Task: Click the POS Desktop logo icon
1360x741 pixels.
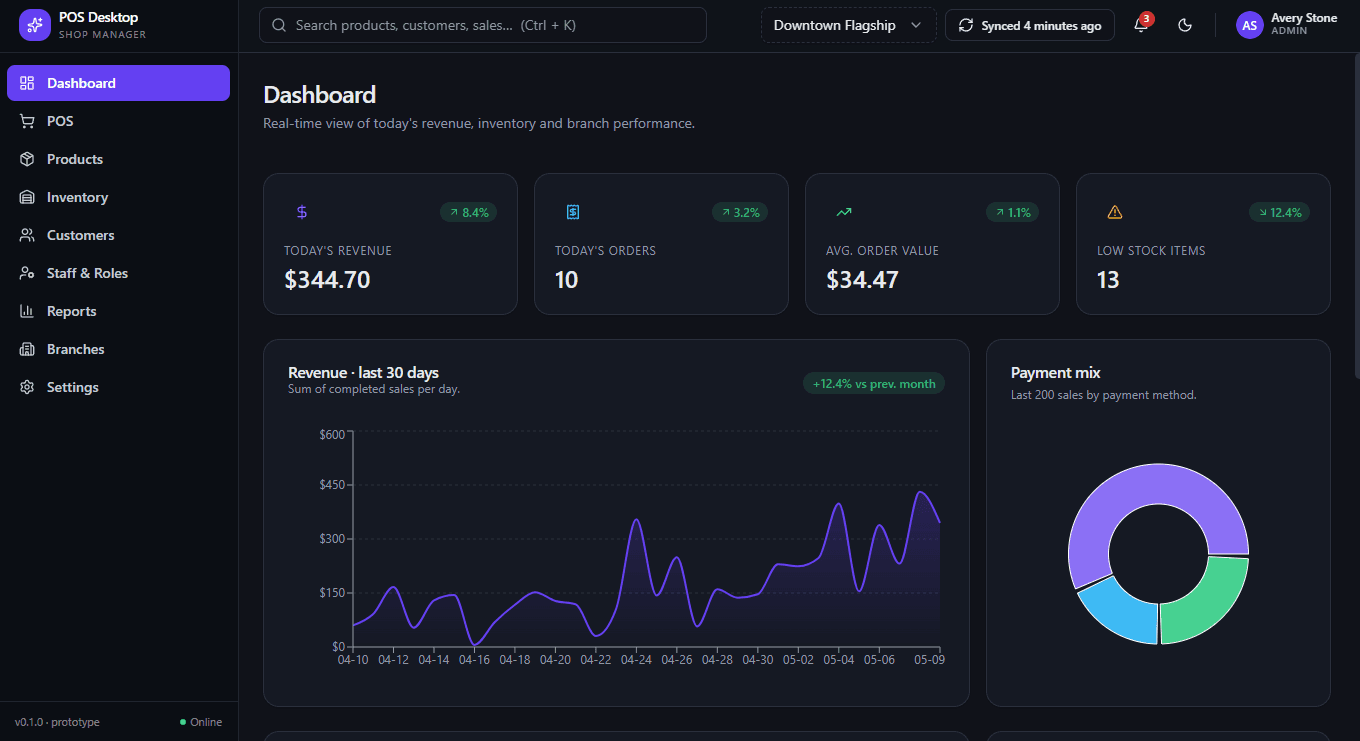Action: (x=34, y=25)
